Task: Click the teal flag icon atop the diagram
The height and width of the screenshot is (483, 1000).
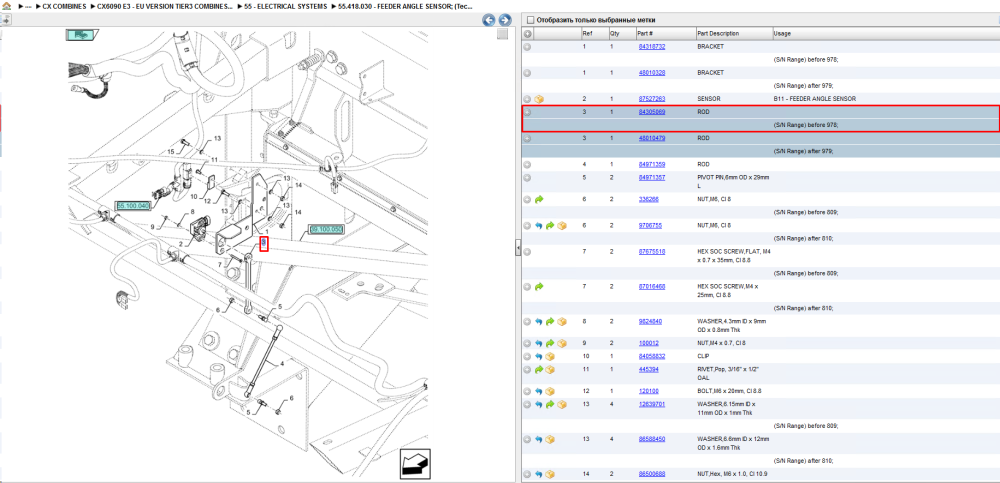Action: point(82,35)
